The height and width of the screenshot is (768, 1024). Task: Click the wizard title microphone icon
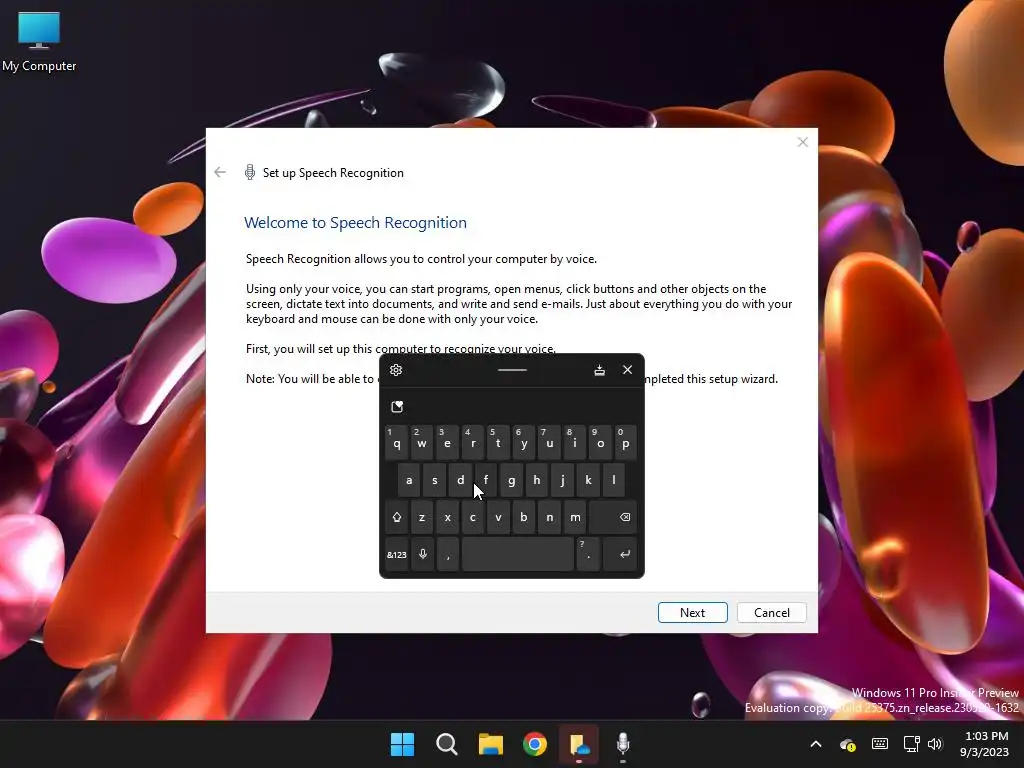coord(249,172)
